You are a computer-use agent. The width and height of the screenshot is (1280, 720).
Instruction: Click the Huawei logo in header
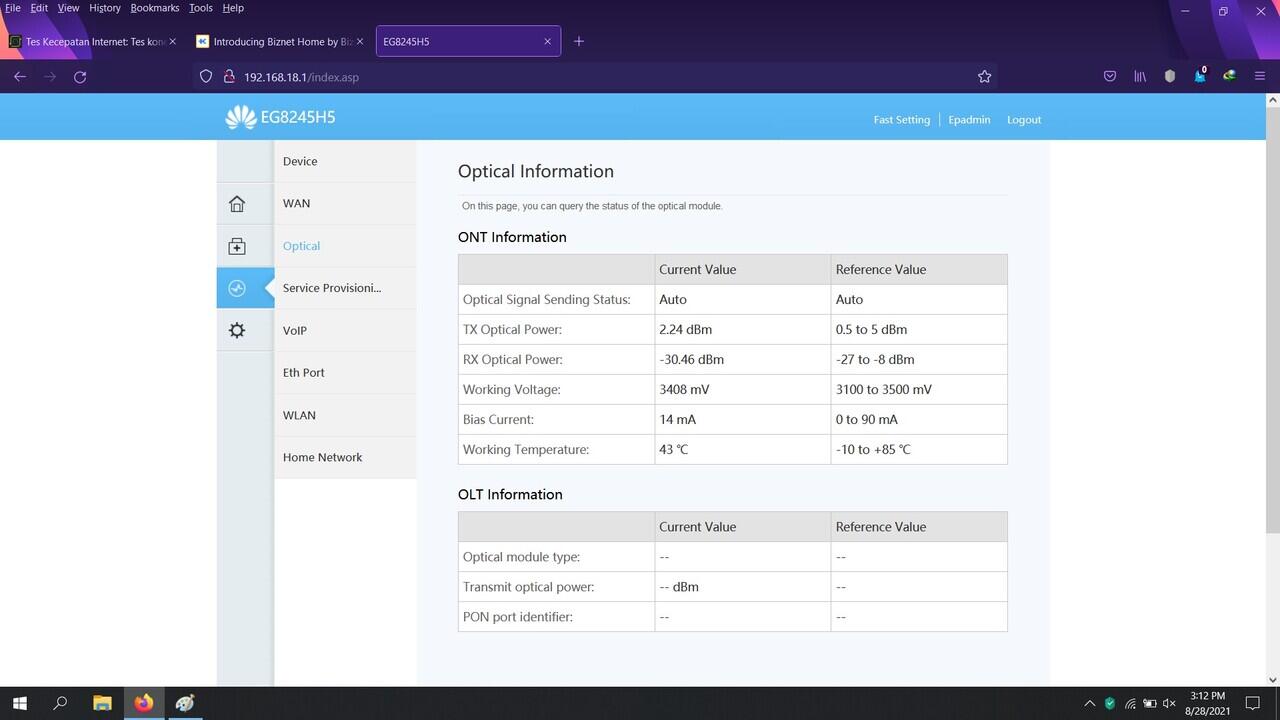tap(241, 118)
